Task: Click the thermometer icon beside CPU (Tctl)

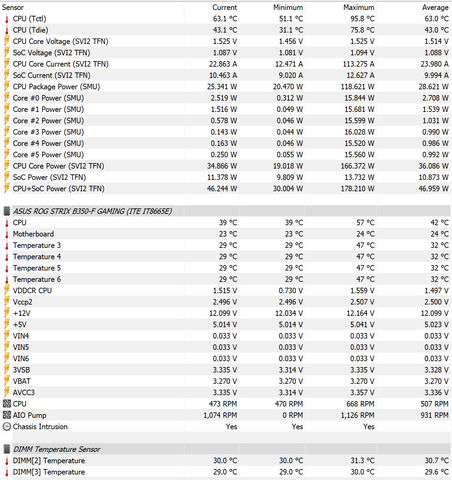Action: (x=7, y=19)
